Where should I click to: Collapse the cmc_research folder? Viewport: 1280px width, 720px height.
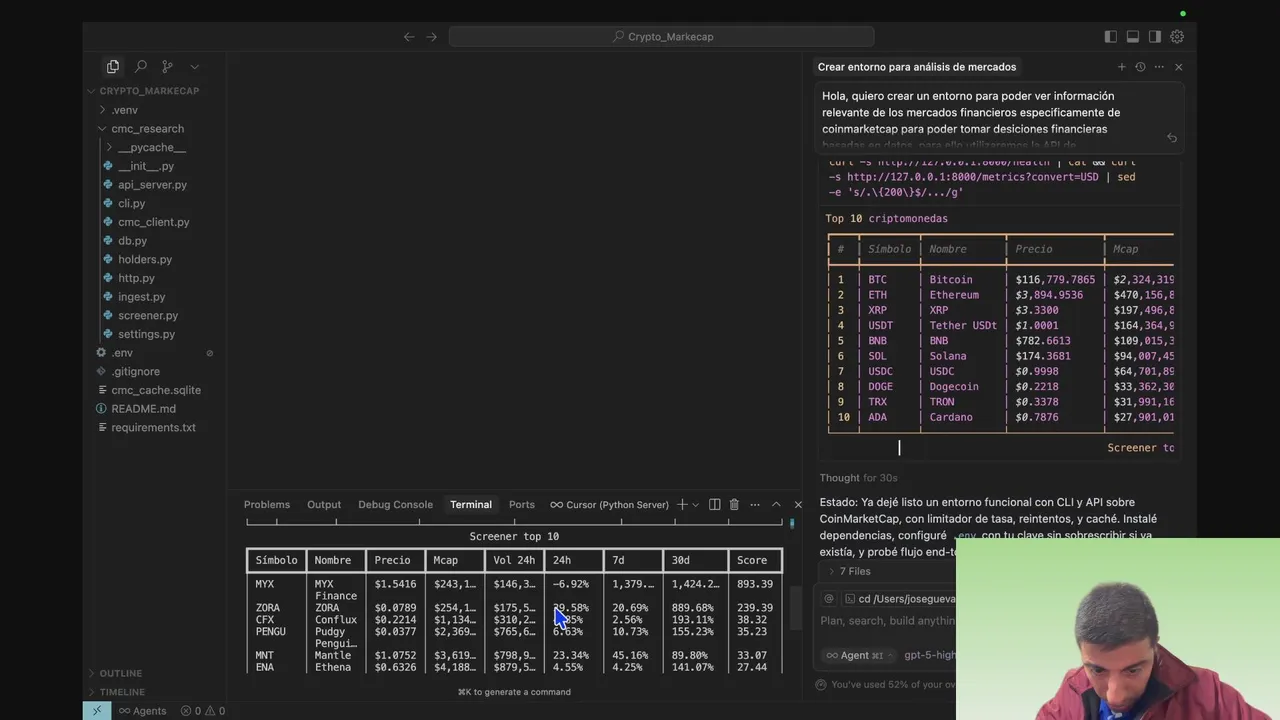point(147,129)
